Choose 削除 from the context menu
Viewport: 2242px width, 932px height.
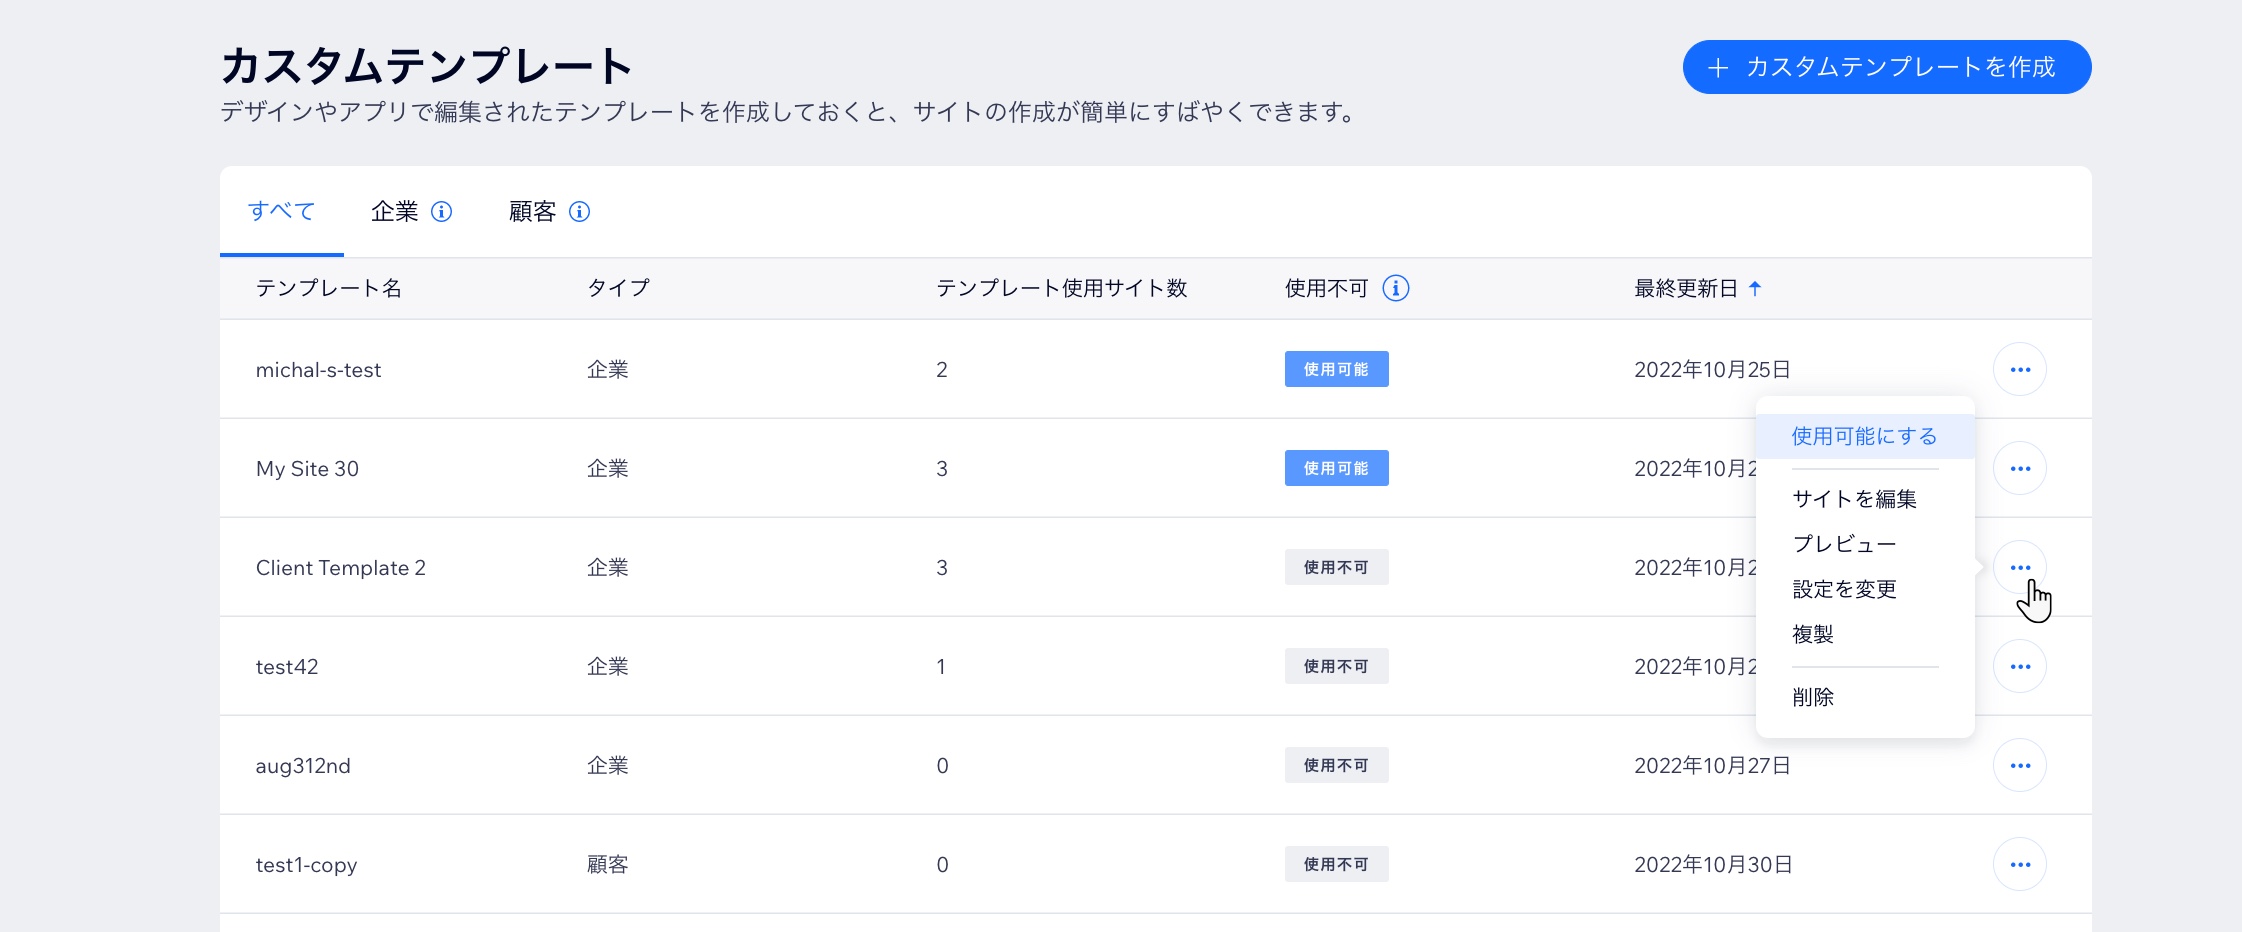pos(1812,698)
